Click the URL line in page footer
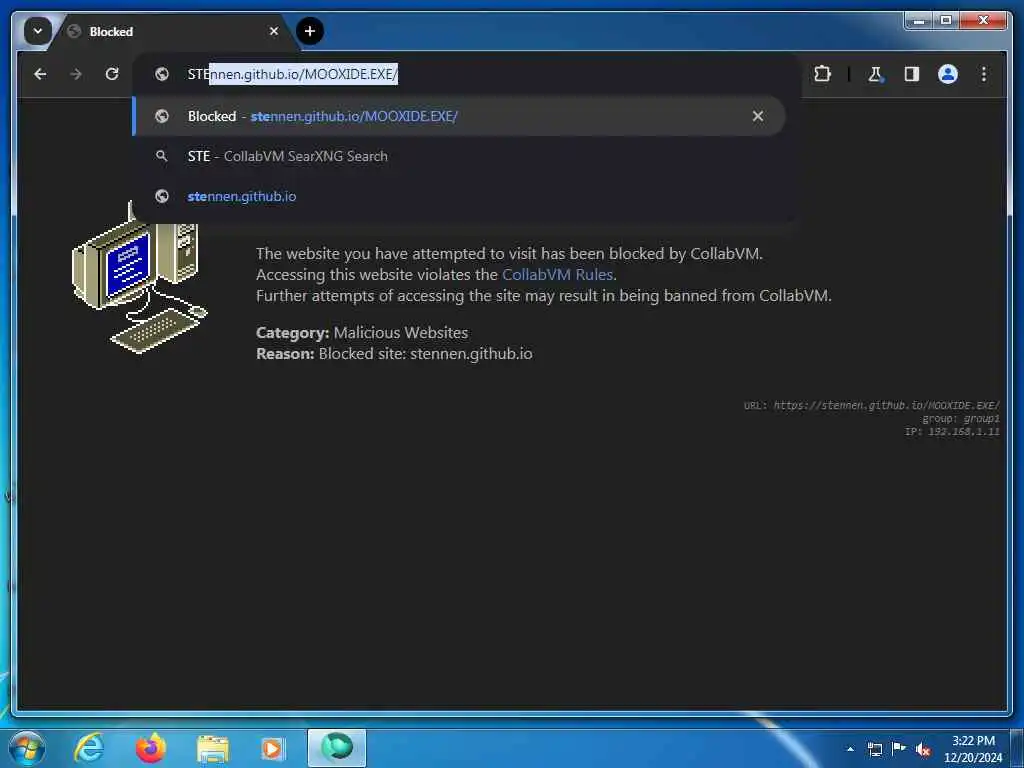1024x768 pixels. tap(871, 406)
